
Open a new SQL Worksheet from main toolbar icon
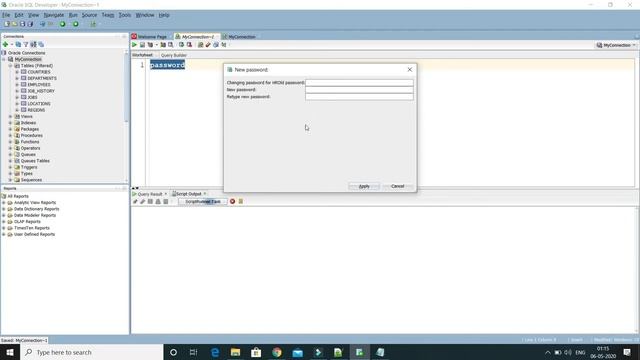tap(93, 24)
